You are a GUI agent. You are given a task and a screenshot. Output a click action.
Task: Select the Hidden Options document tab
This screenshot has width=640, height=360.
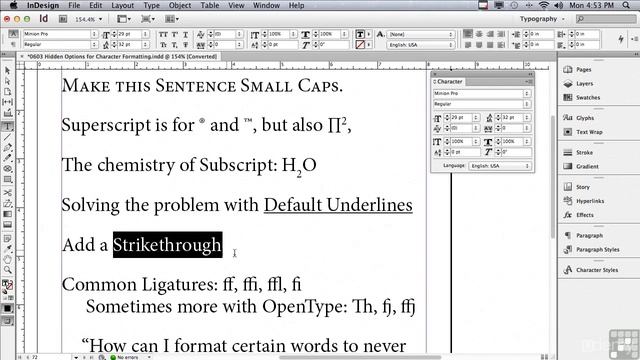122,56
